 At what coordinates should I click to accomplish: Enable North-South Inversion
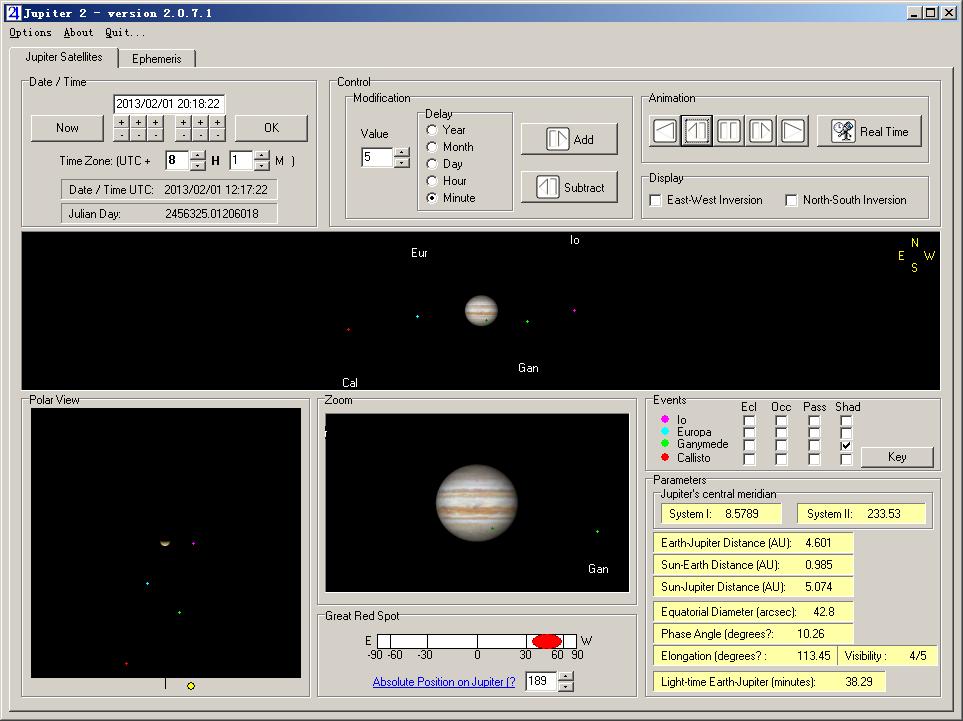(x=792, y=200)
